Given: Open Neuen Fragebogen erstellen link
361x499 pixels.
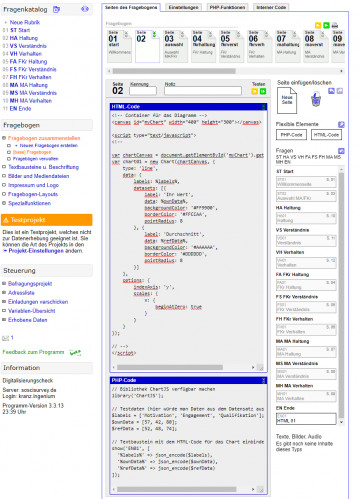Looking at the screenshot, I should pos(48,145).
